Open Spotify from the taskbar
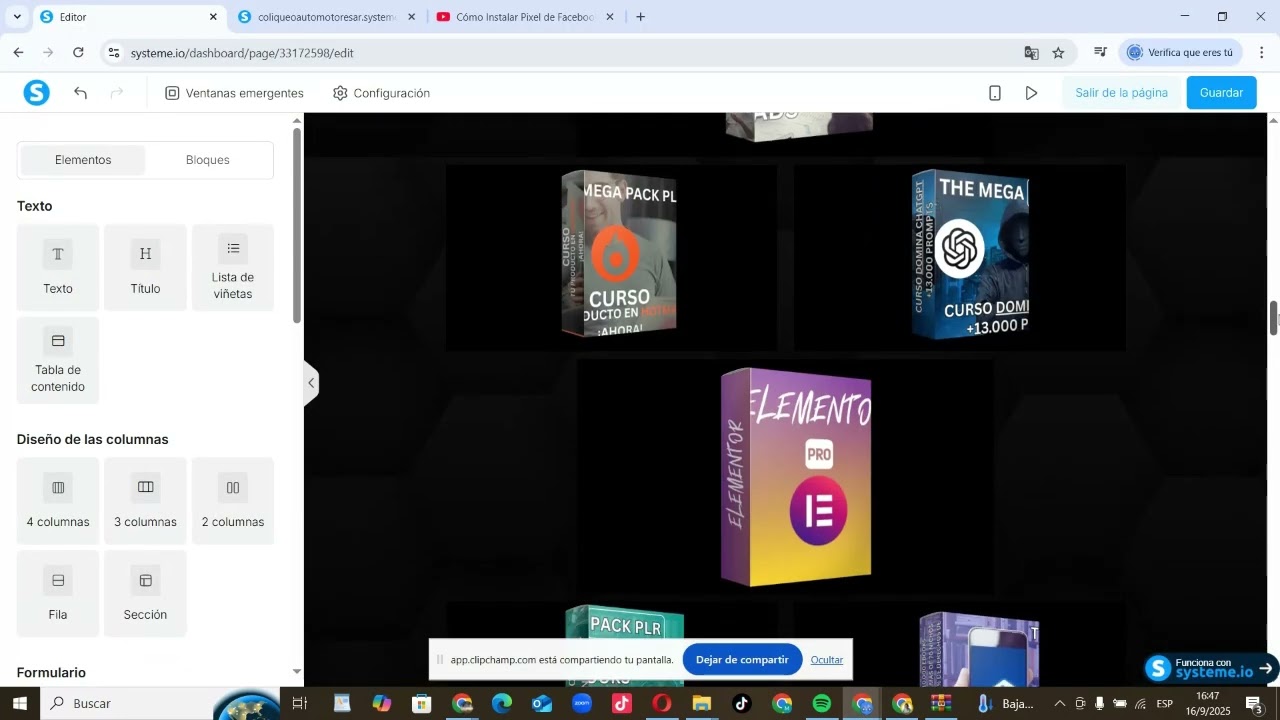Image resolution: width=1280 pixels, height=720 pixels. (822, 704)
